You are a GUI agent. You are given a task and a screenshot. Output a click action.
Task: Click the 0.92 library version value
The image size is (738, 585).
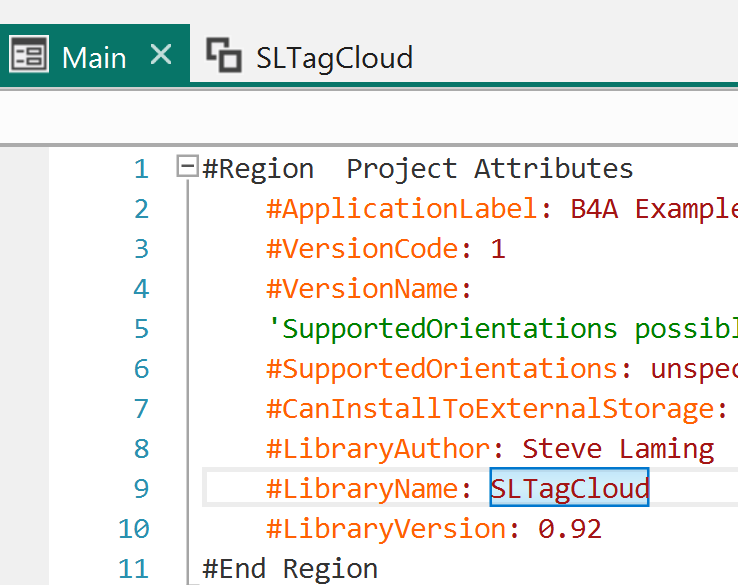tap(570, 529)
